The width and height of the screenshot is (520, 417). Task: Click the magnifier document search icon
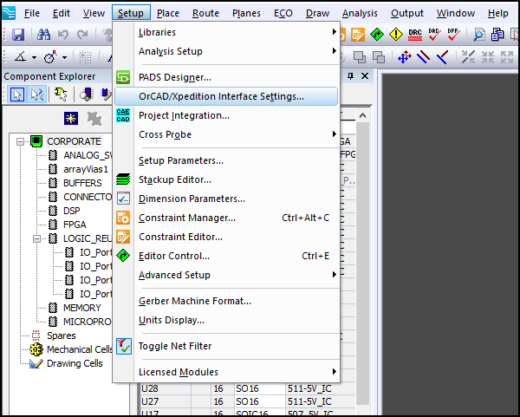(479, 34)
